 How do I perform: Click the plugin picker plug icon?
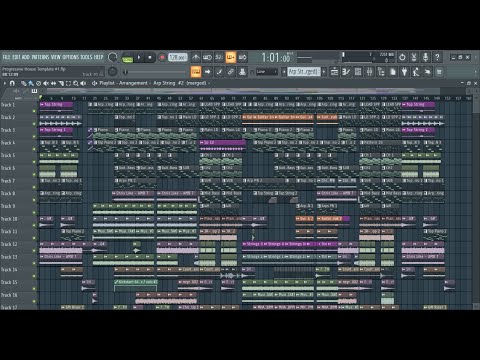[404, 72]
